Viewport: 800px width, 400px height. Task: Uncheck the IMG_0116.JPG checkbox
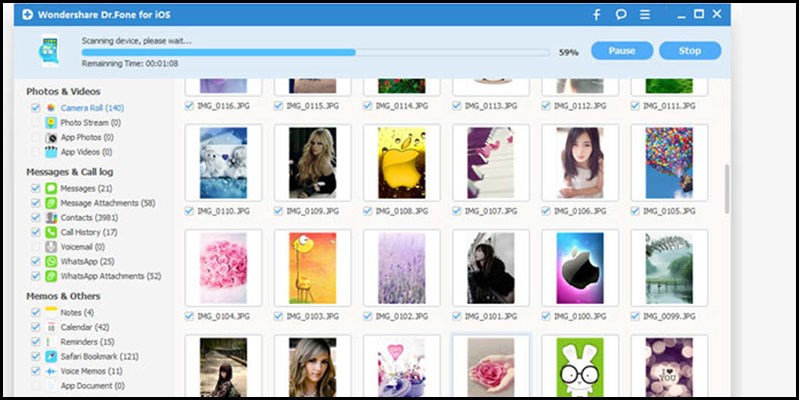tap(189, 106)
